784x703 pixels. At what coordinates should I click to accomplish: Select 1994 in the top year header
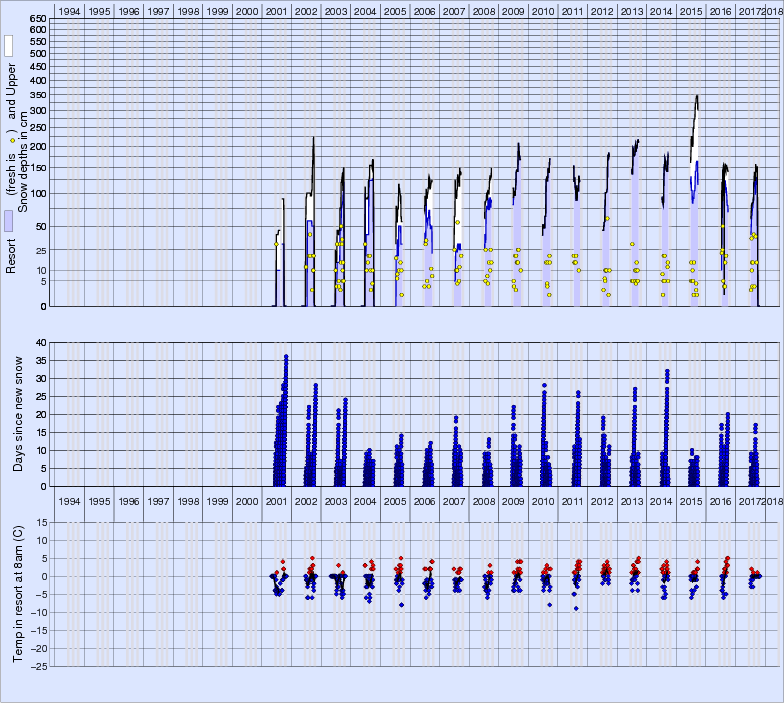coord(70,10)
